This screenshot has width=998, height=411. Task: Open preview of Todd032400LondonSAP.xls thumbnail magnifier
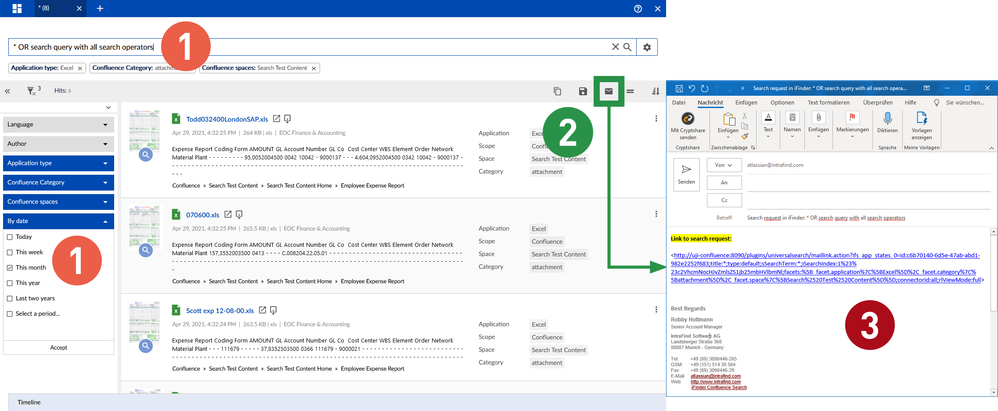point(146,155)
